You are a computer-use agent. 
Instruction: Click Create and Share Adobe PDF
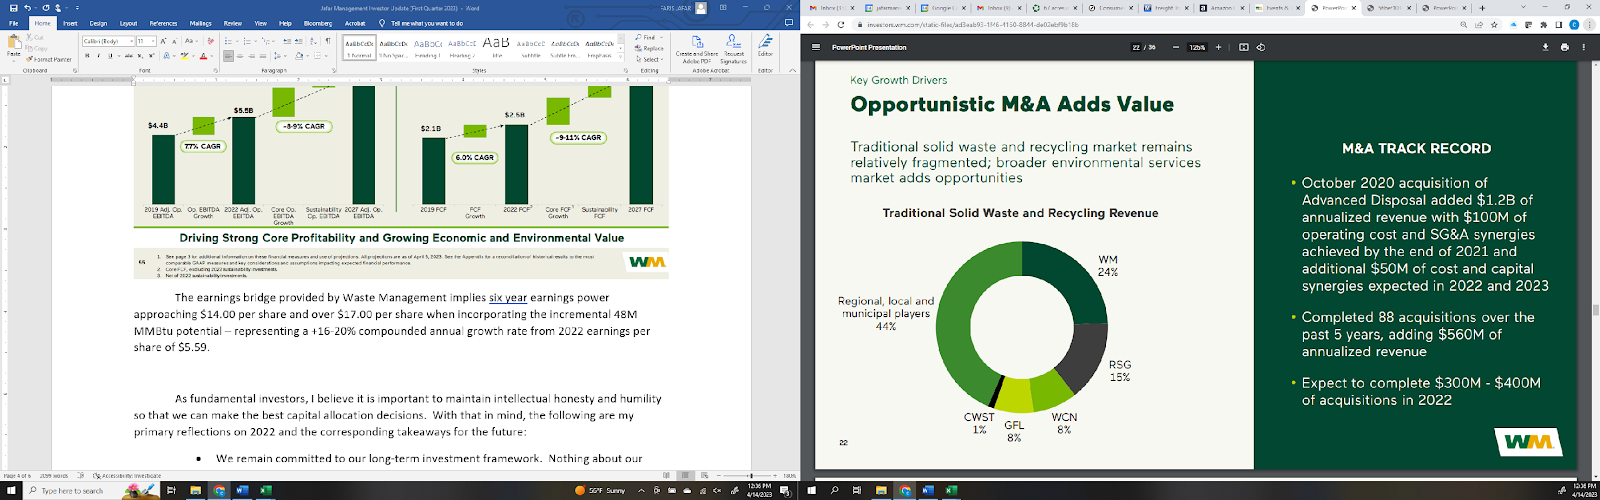(x=697, y=49)
